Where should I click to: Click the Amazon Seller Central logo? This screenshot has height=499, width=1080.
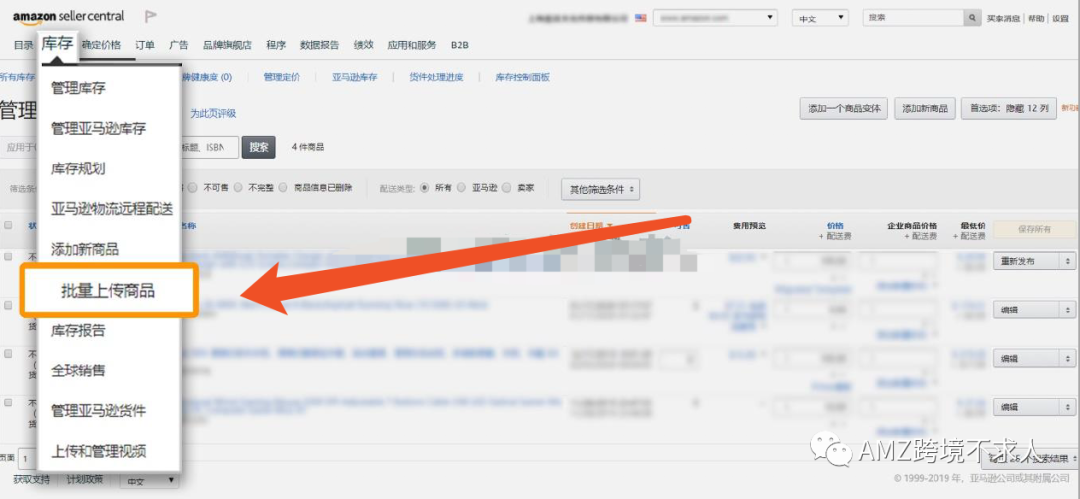(68, 17)
